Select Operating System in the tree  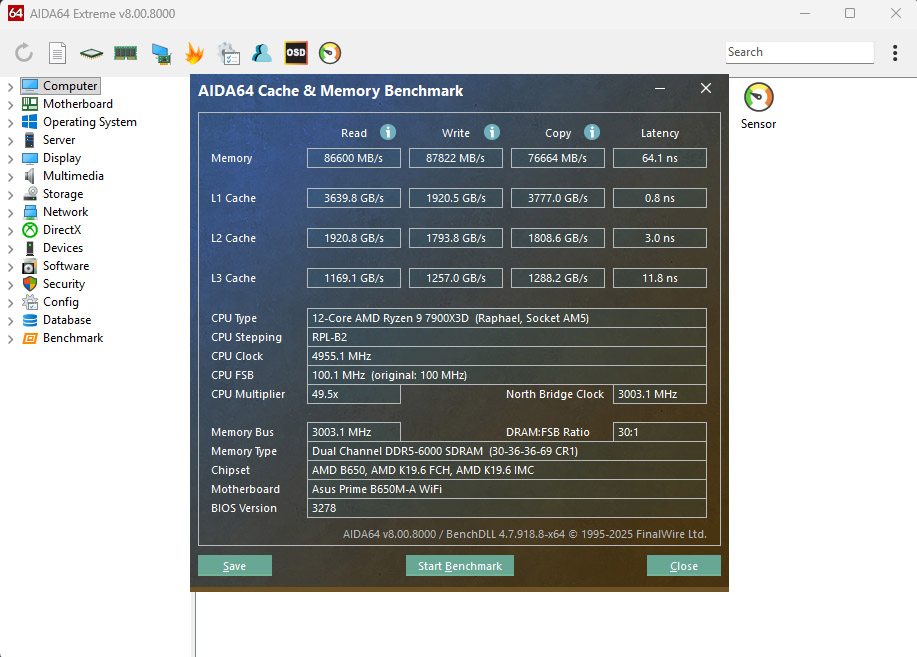pyautogui.click(x=89, y=122)
